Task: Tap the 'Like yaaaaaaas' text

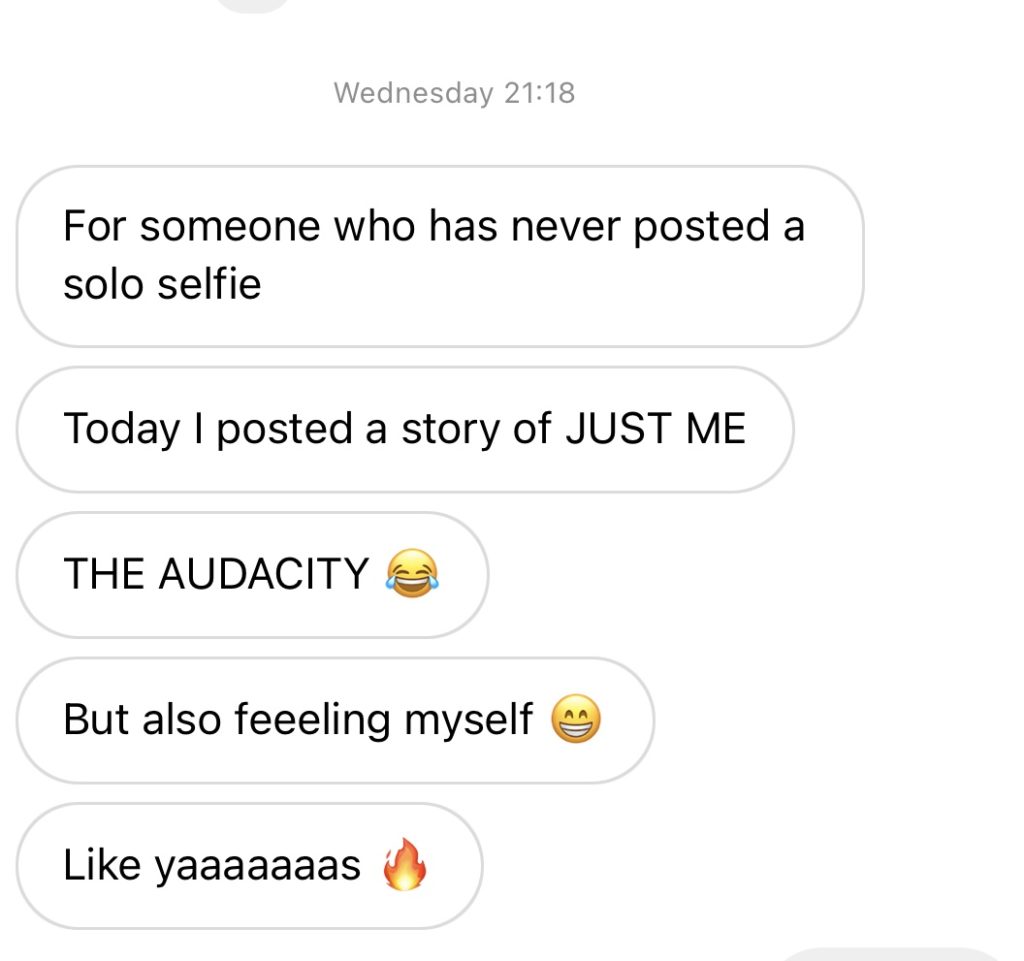Action: pos(212,865)
